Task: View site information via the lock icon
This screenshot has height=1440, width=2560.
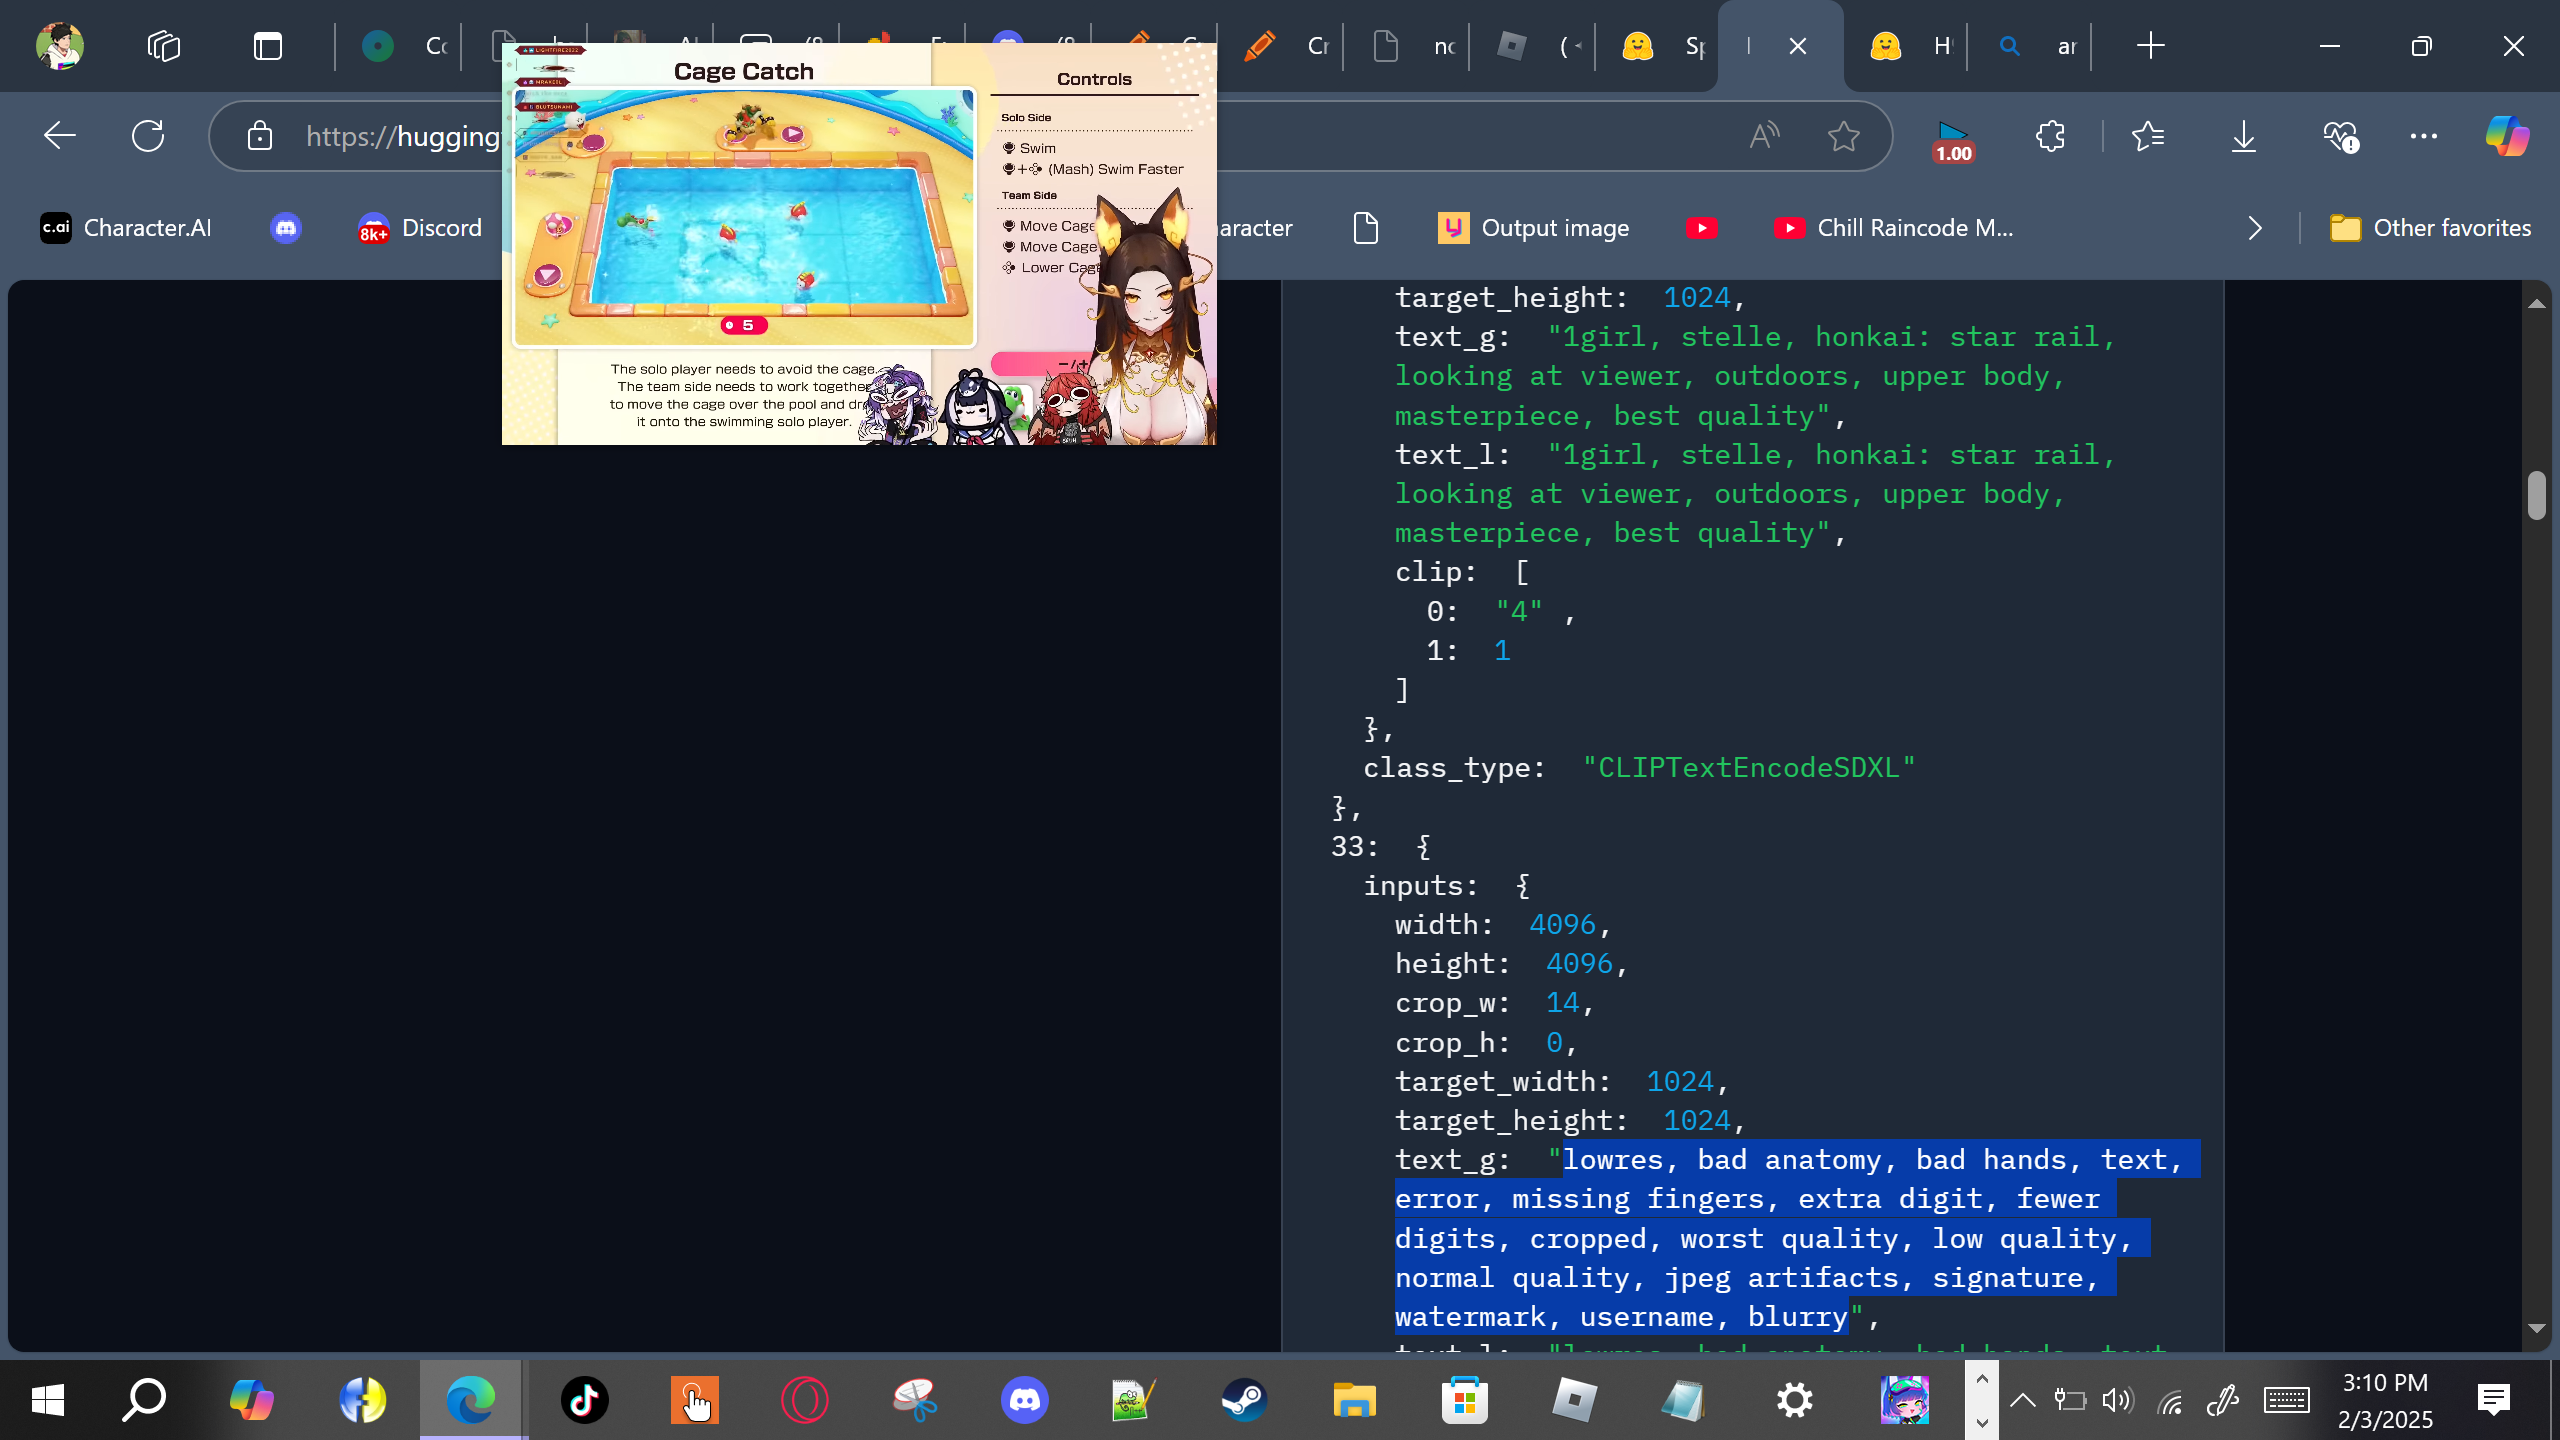Action: coord(260,135)
